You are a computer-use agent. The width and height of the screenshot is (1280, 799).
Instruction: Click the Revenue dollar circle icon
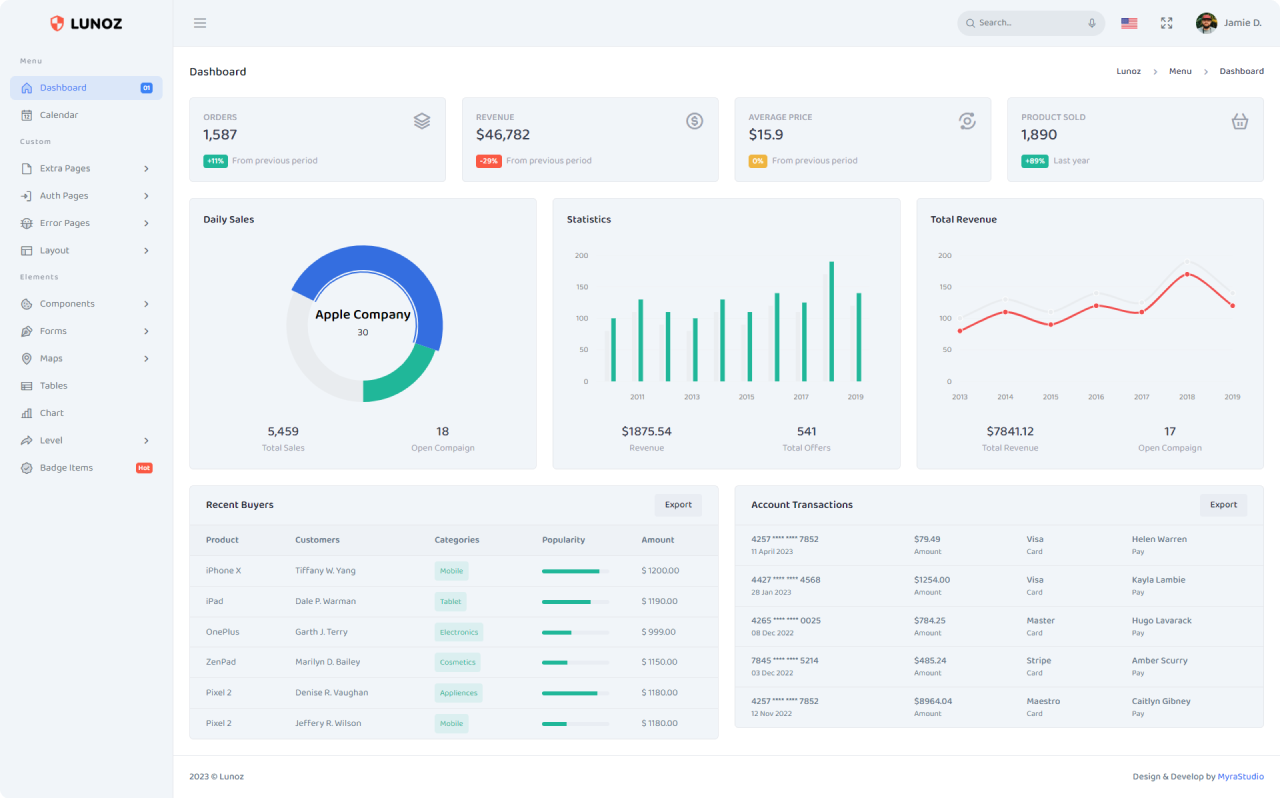(694, 121)
